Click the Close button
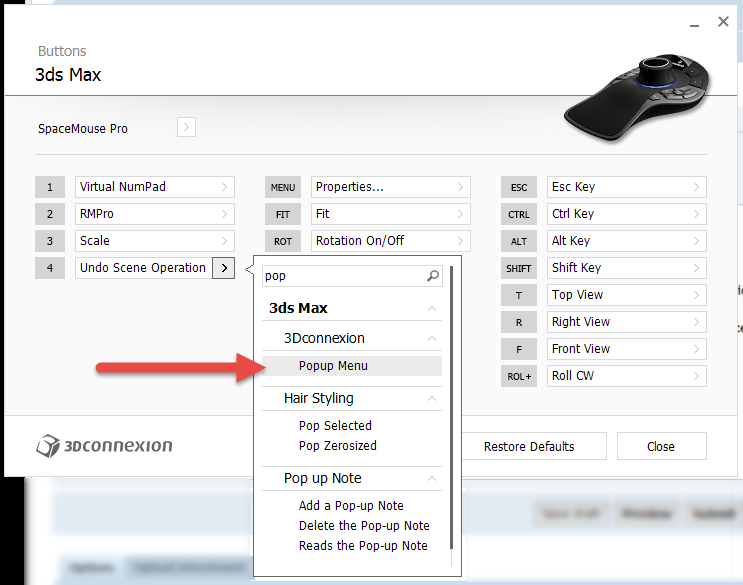 (x=661, y=446)
